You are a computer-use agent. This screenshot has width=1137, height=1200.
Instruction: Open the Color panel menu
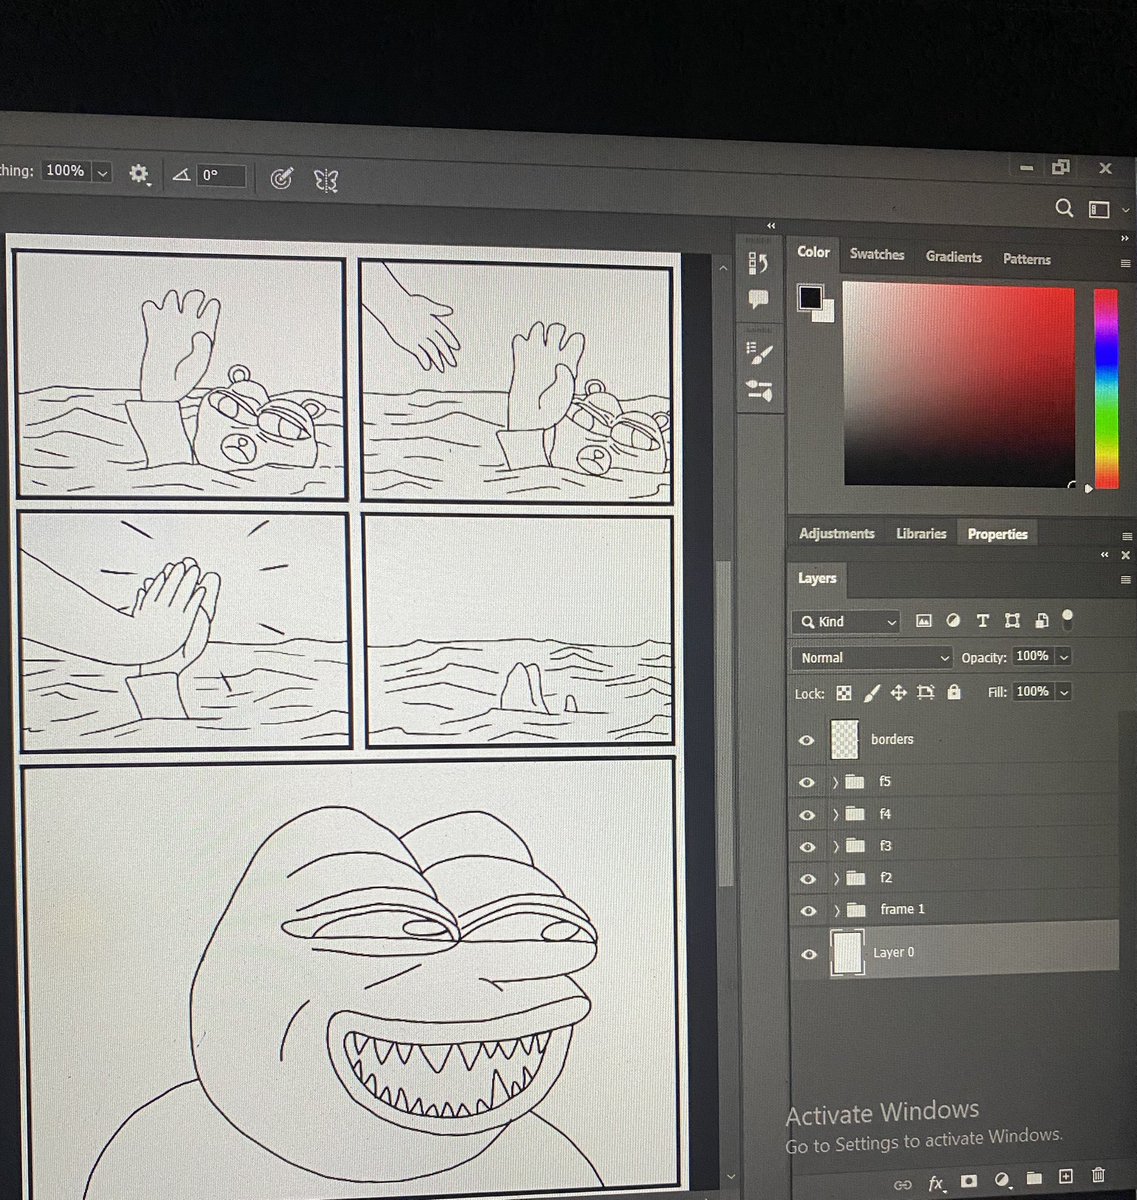point(1125,264)
